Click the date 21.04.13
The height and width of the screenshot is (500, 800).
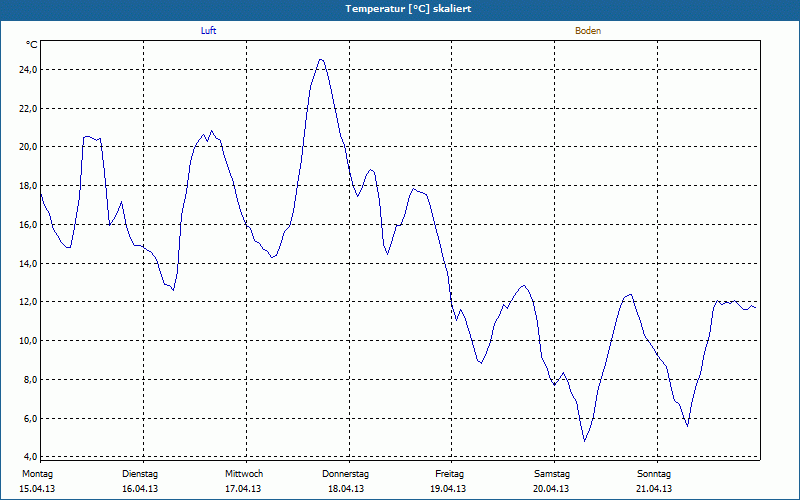pyautogui.click(x=654, y=489)
